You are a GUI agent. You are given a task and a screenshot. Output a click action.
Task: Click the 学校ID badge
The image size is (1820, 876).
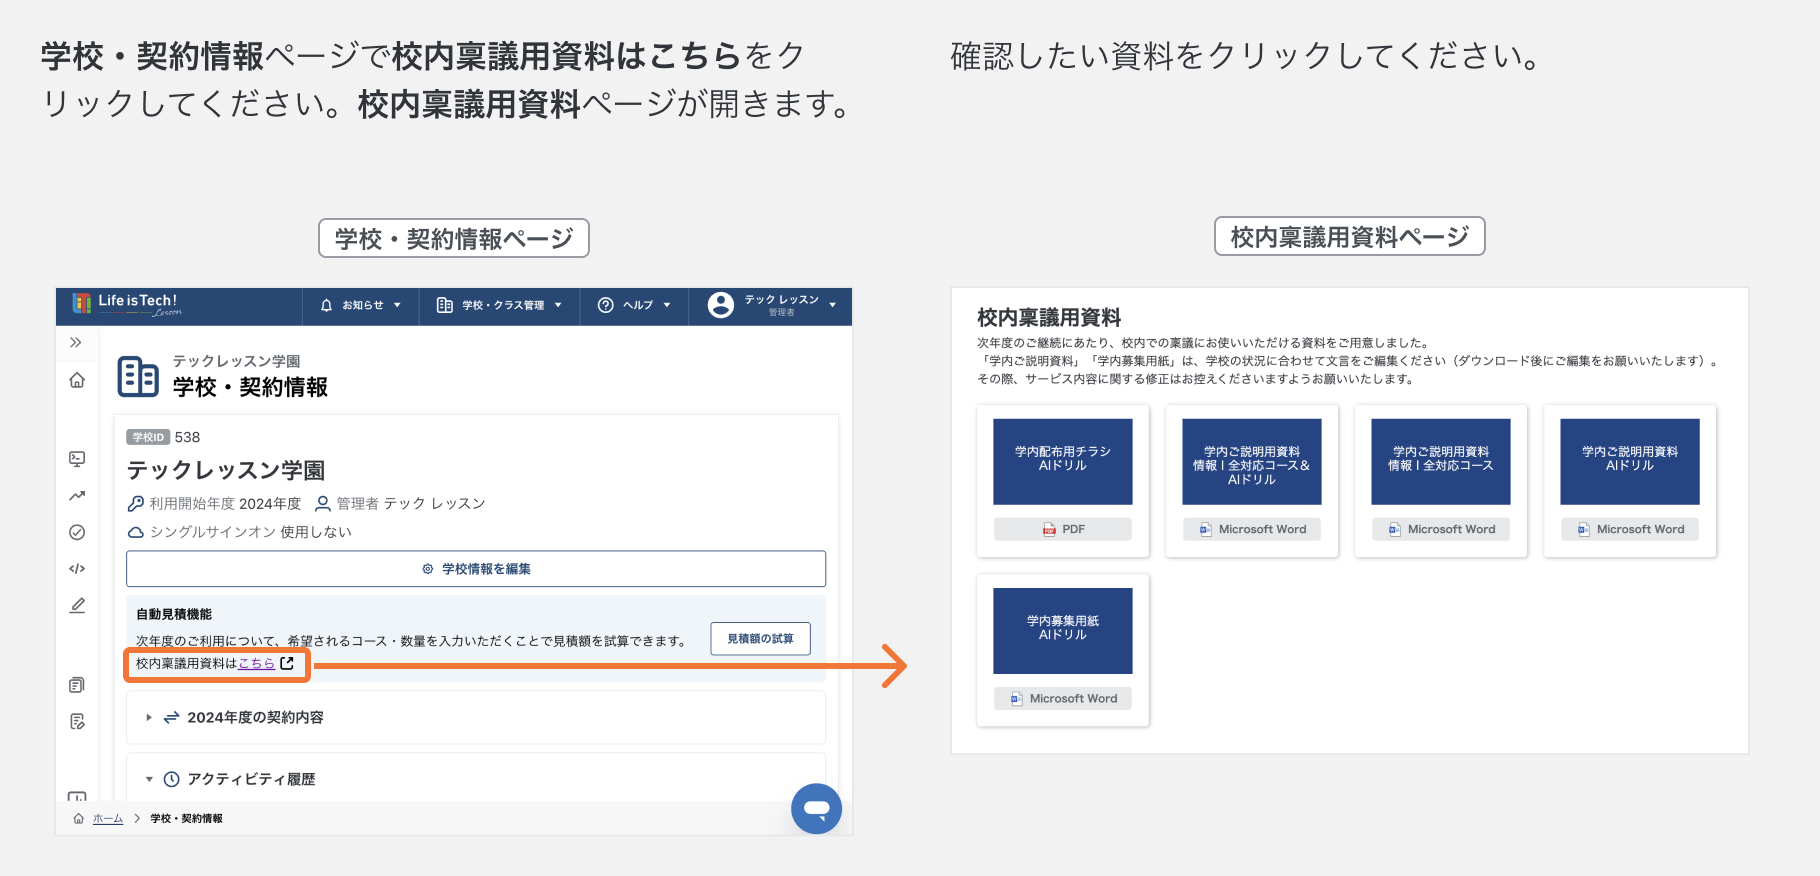click(148, 437)
